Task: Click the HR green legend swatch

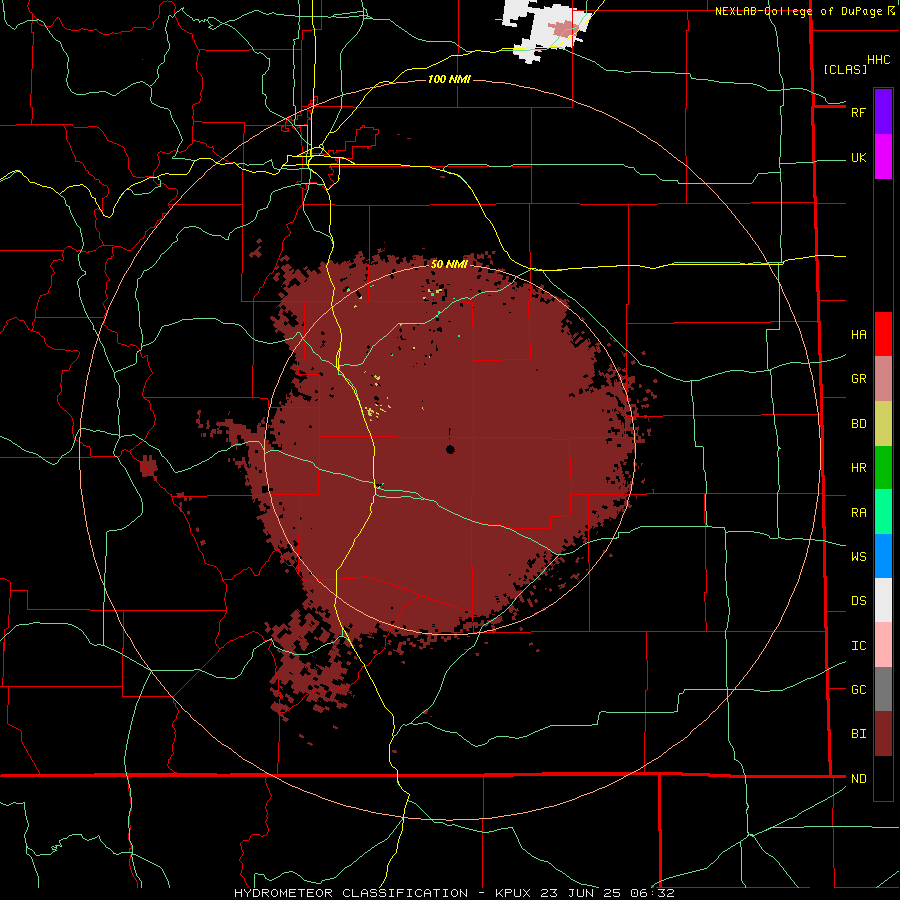Action: click(883, 468)
